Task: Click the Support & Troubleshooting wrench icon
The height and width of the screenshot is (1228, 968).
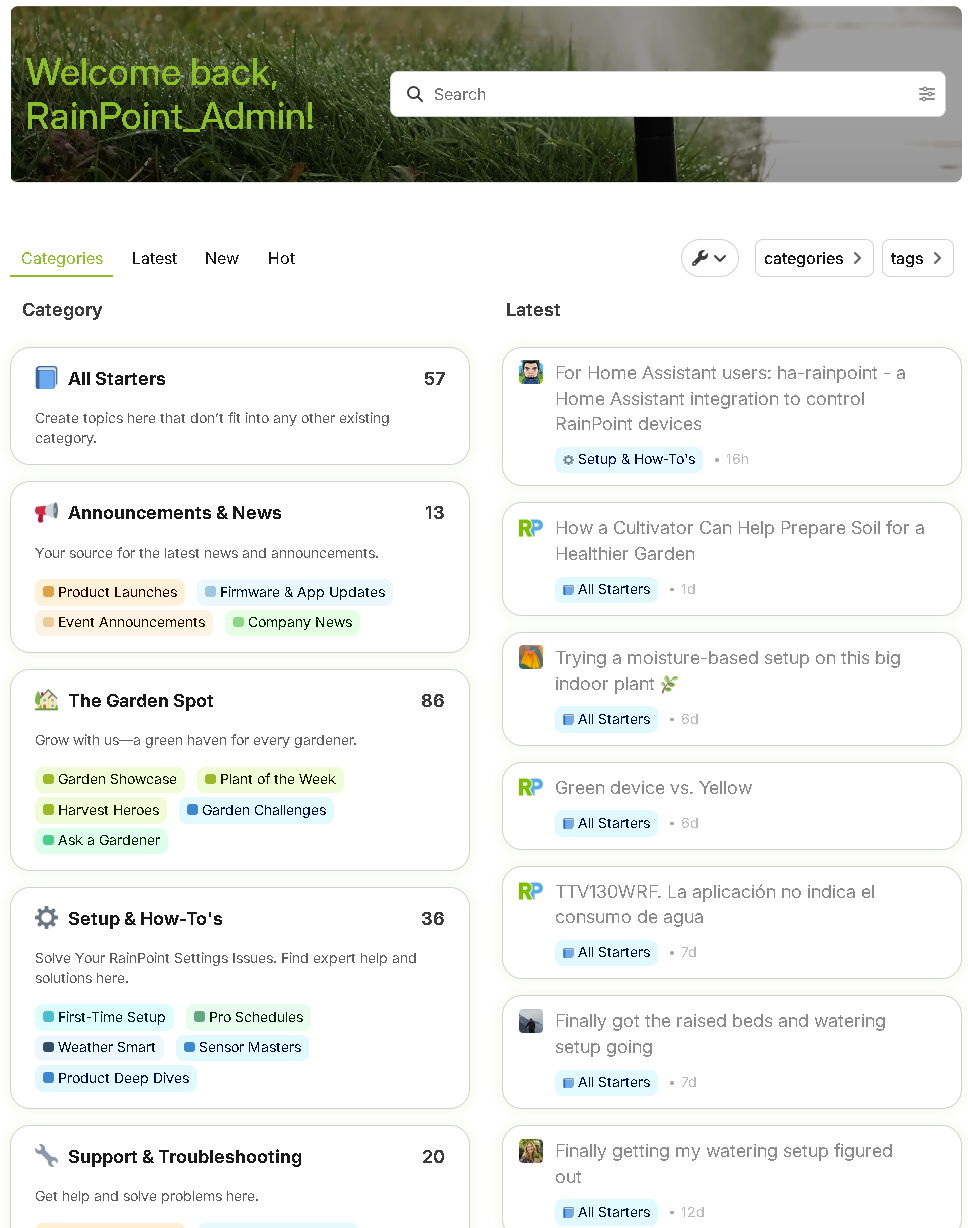Action: coord(46,1156)
